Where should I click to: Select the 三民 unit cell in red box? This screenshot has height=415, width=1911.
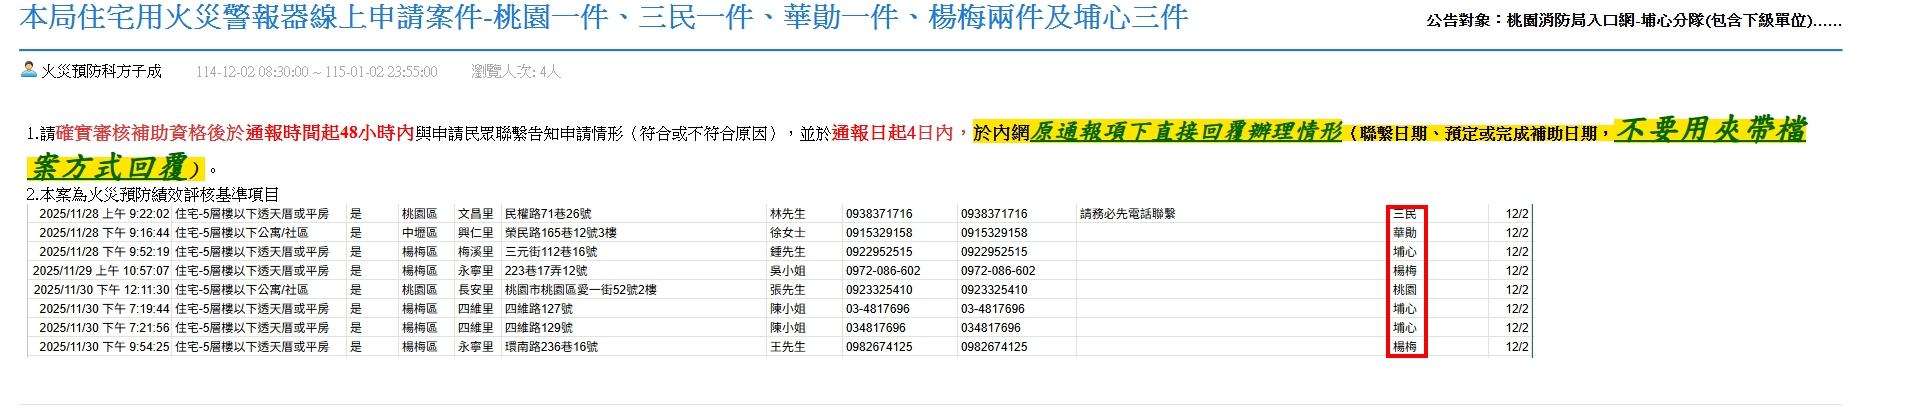pyautogui.click(x=1404, y=214)
